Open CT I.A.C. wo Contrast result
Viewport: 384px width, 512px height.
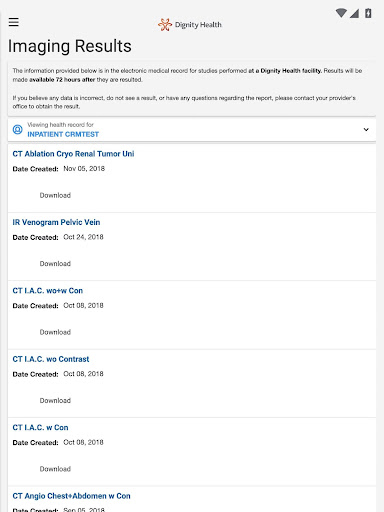pos(51,359)
